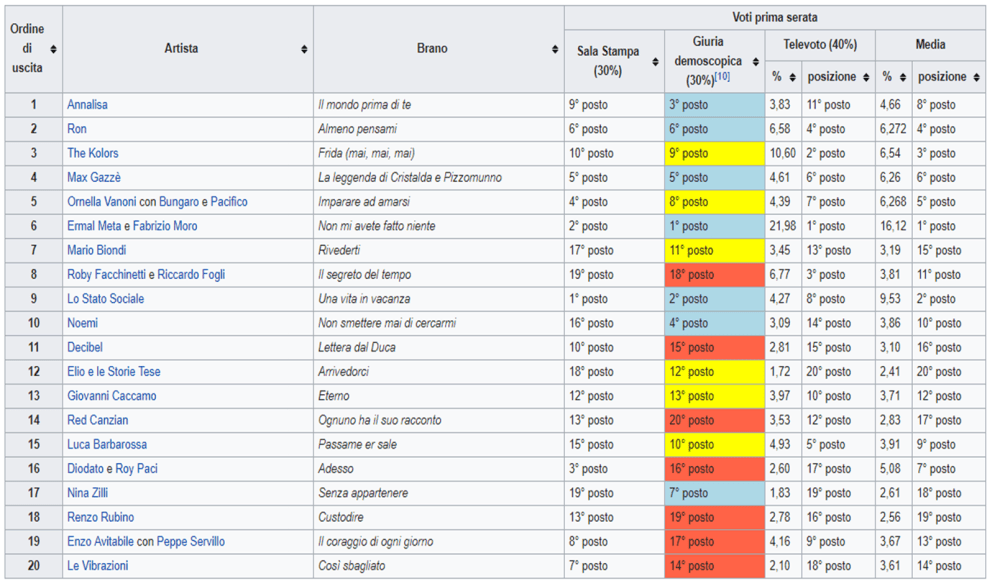Image resolution: width=1000 pixels, height=581 pixels.
Task: Open the Le Vibrazioni link
Action: [x=97, y=566]
